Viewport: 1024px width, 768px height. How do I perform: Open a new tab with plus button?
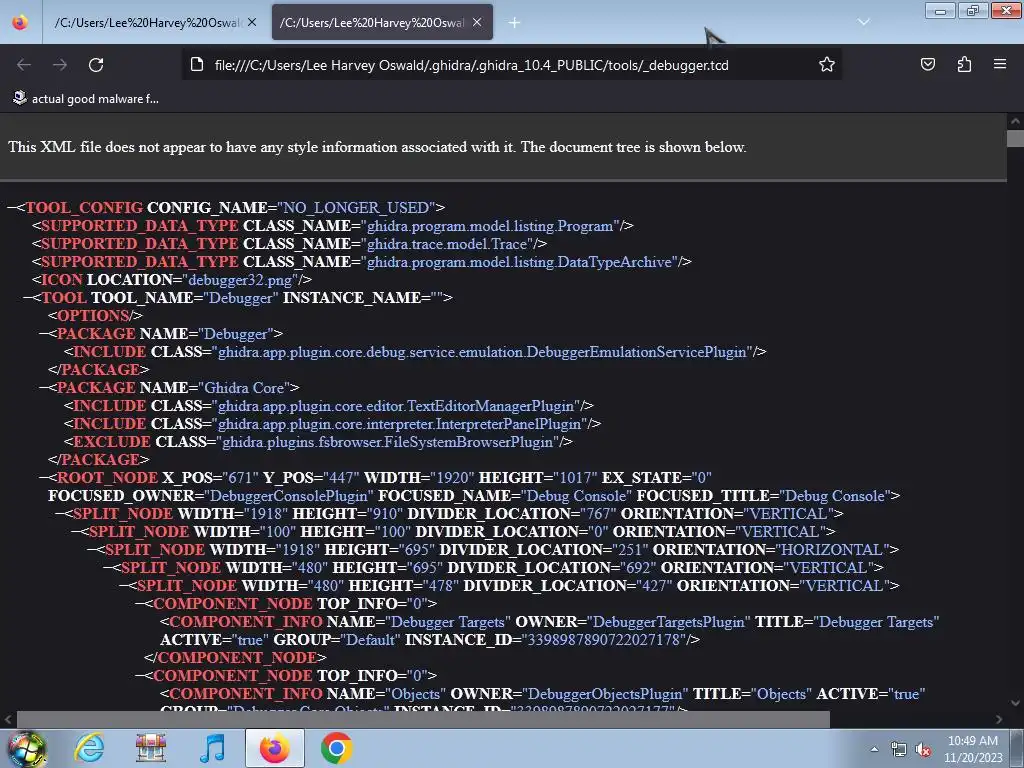pyautogui.click(x=515, y=23)
